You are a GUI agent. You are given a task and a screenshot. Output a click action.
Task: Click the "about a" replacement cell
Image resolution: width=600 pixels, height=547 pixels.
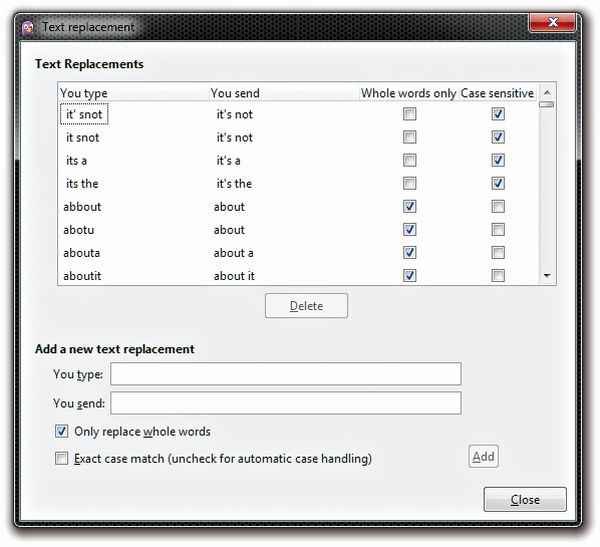pyautogui.click(x=233, y=253)
